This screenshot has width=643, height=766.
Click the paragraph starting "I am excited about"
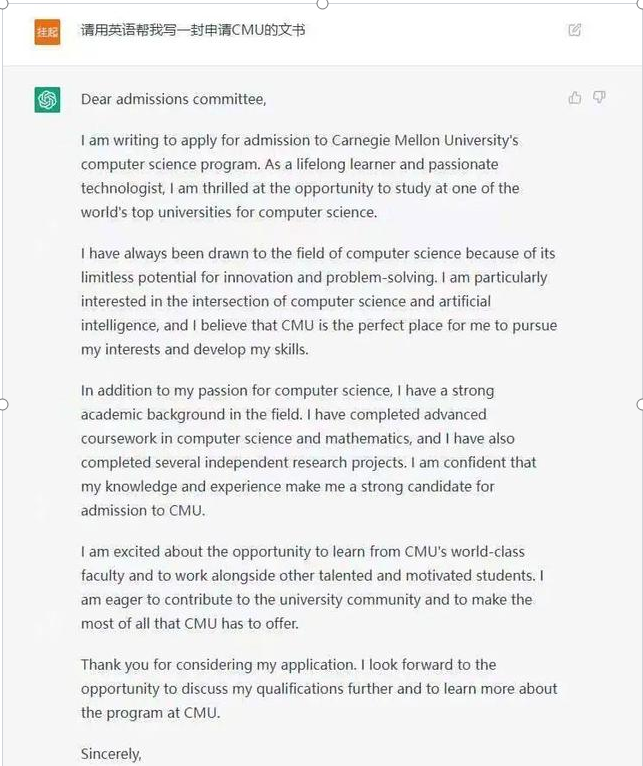pyautogui.click(x=312, y=587)
